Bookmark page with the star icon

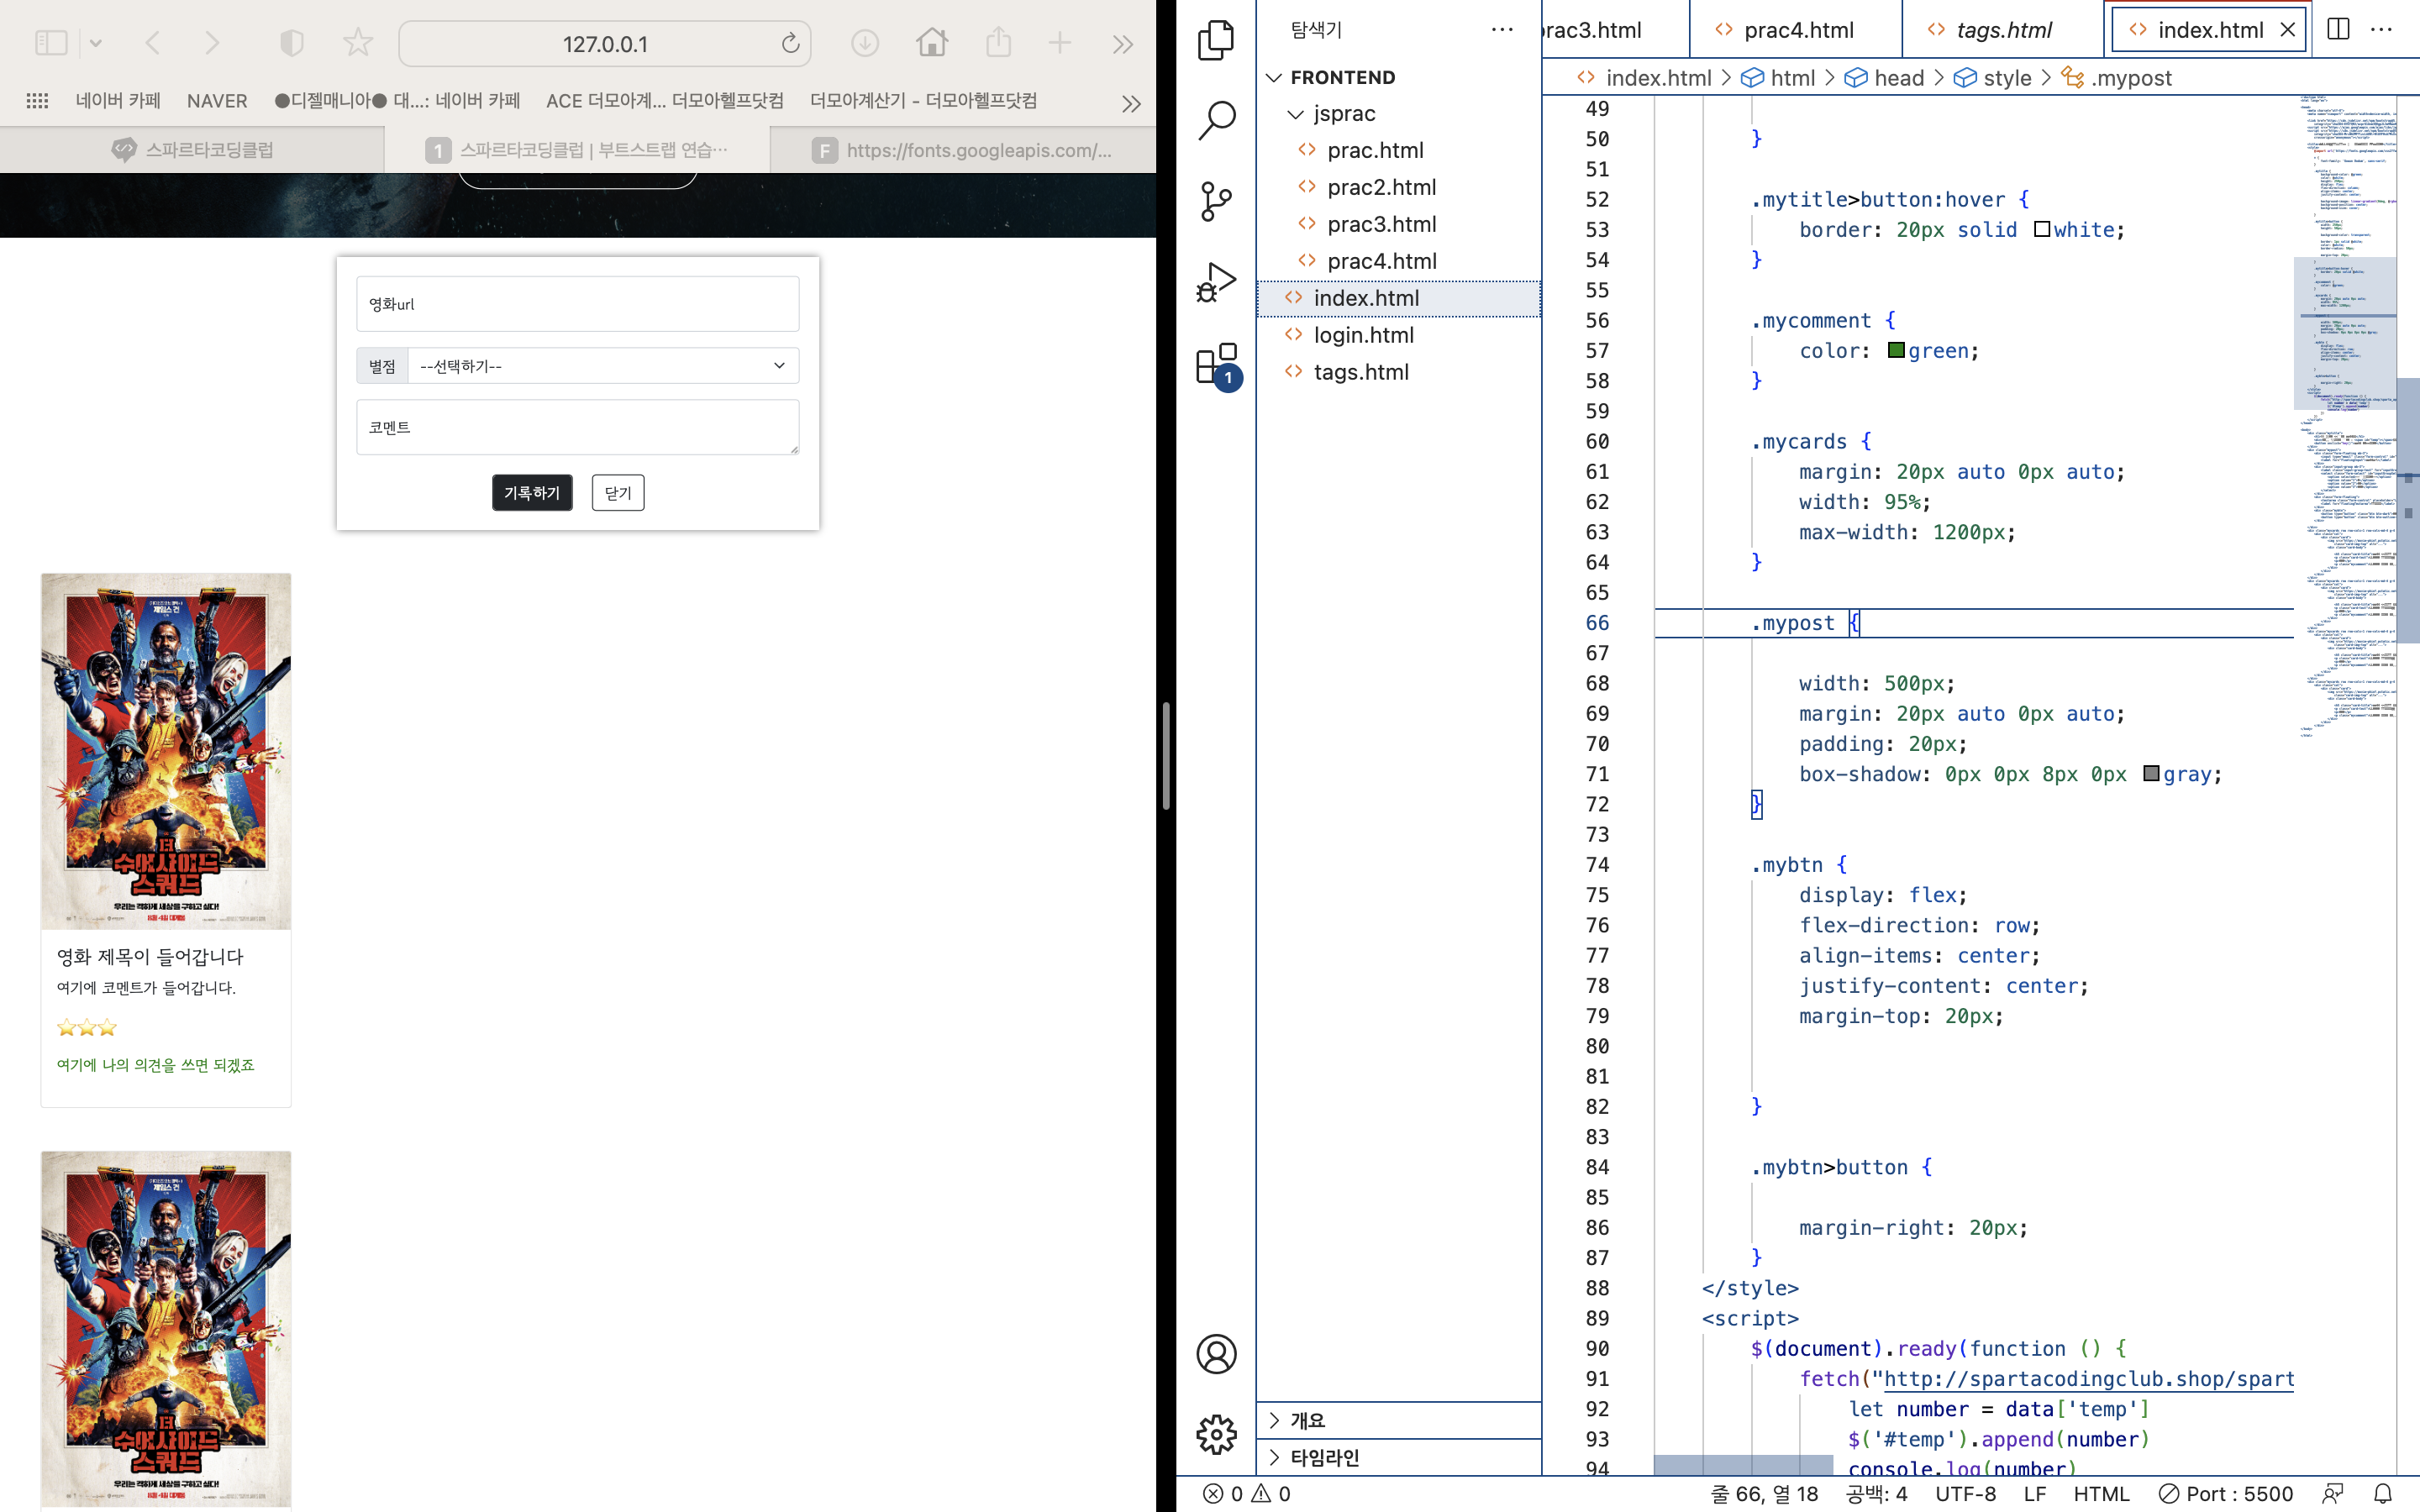[x=357, y=43]
